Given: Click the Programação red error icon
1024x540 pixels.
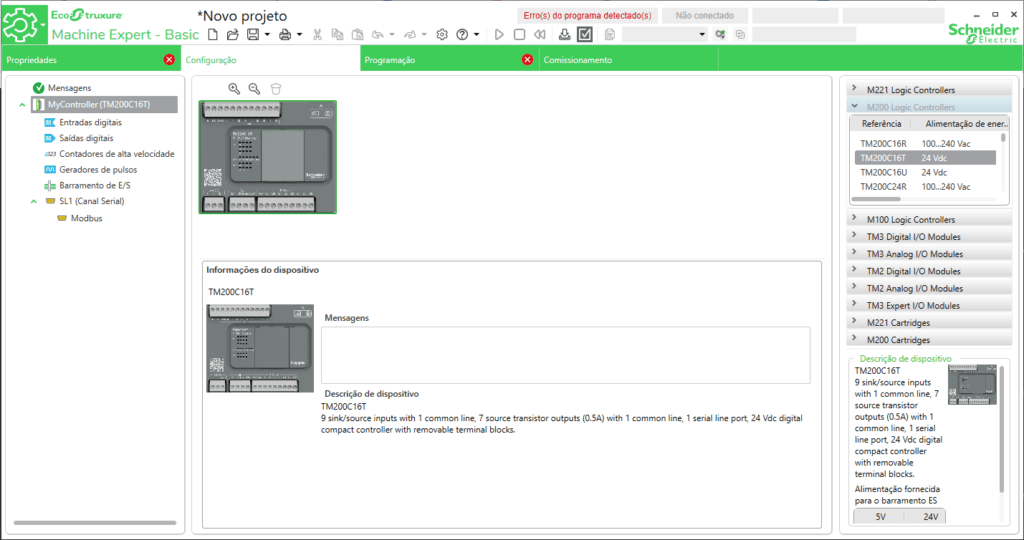Looking at the screenshot, I should pyautogui.click(x=528, y=59).
